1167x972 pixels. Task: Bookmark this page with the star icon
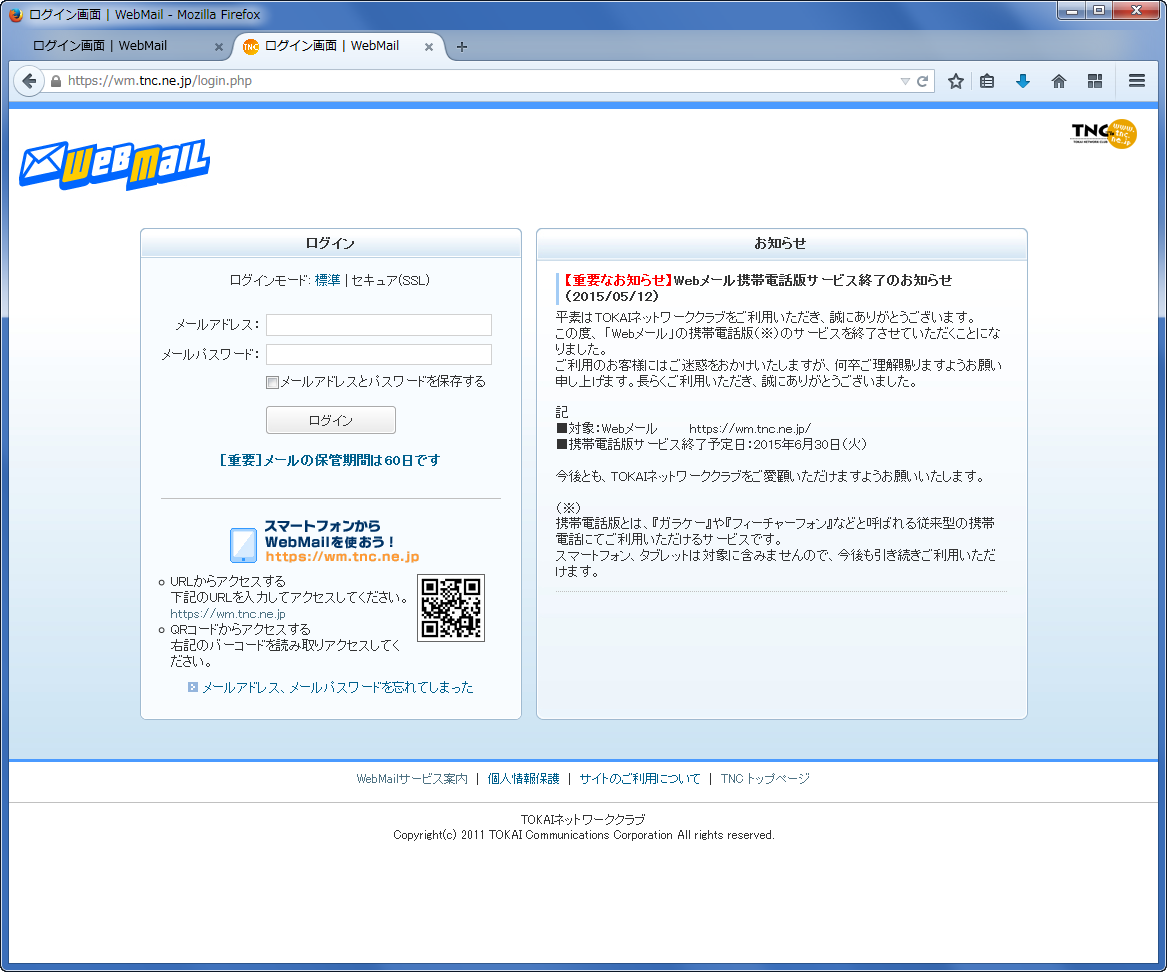[956, 81]
